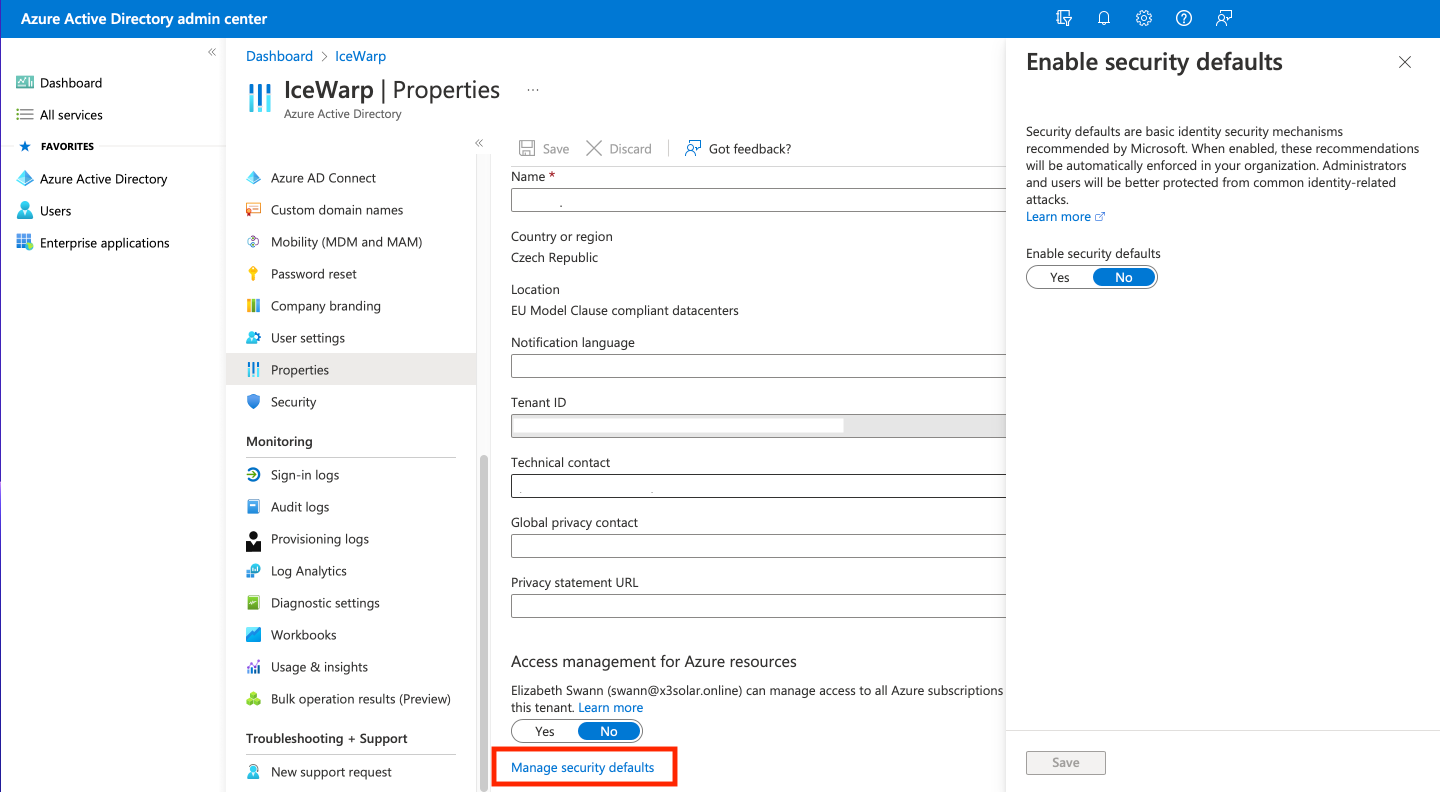Click the Czech Republic country value

[554, 257]
